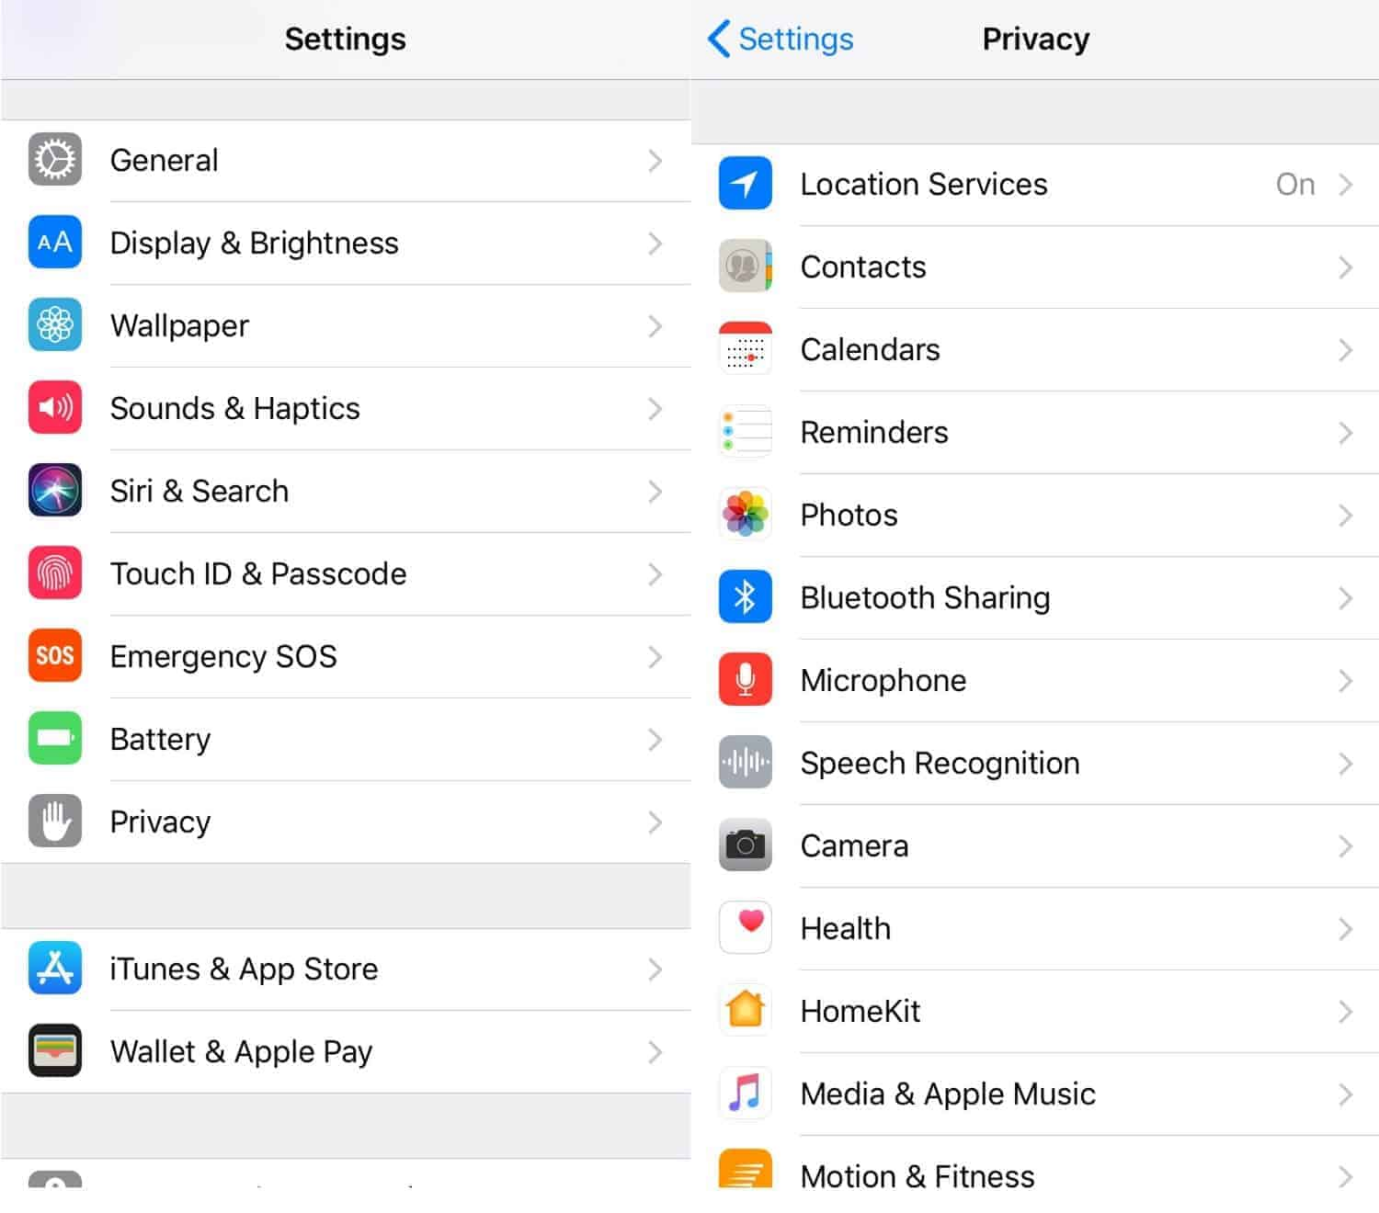Select the Bluetooth Sharing icon

pyautogui.click(x=745, y=598)
